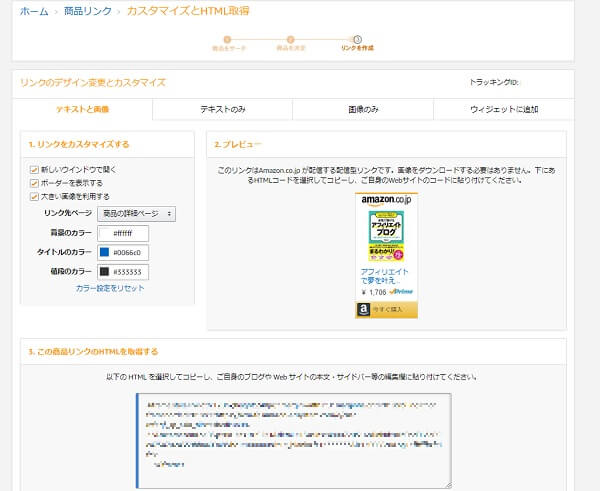600x491 pixels.
Task: Click トラッキングID label
Action: [x=494, y=82]
